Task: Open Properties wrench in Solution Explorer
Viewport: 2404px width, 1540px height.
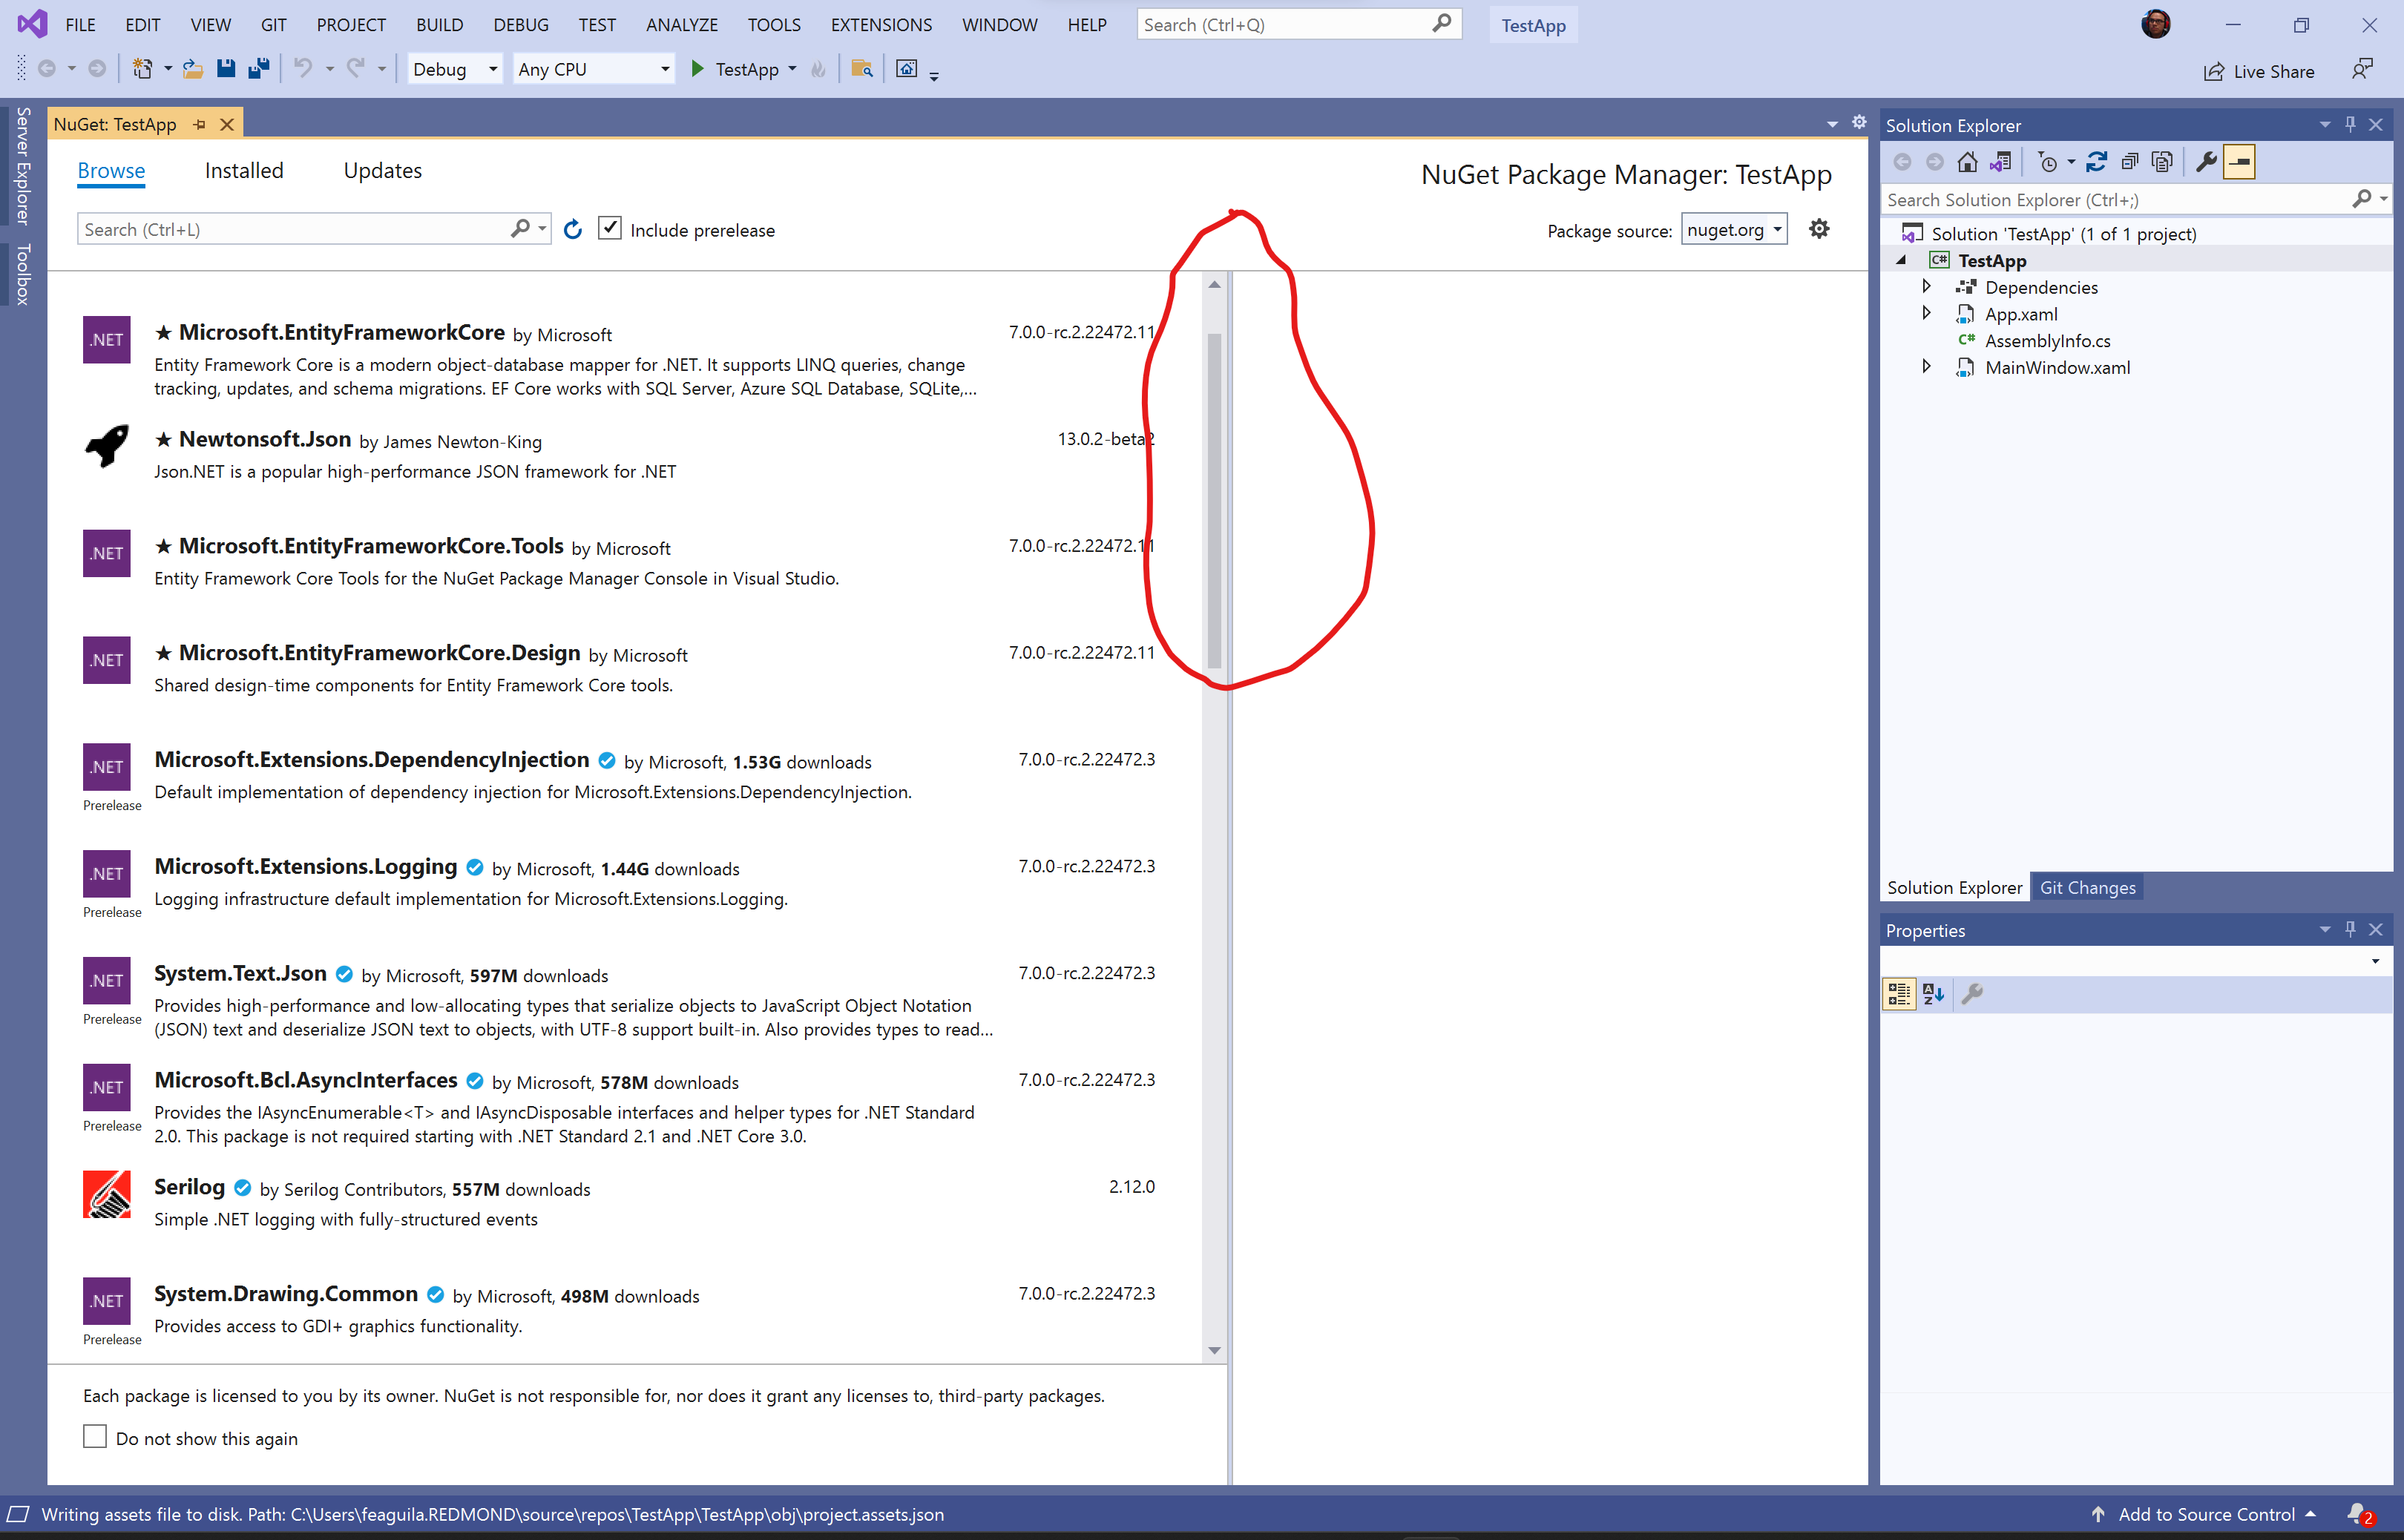Action: pyautogui.click(x=2206, y=162)
